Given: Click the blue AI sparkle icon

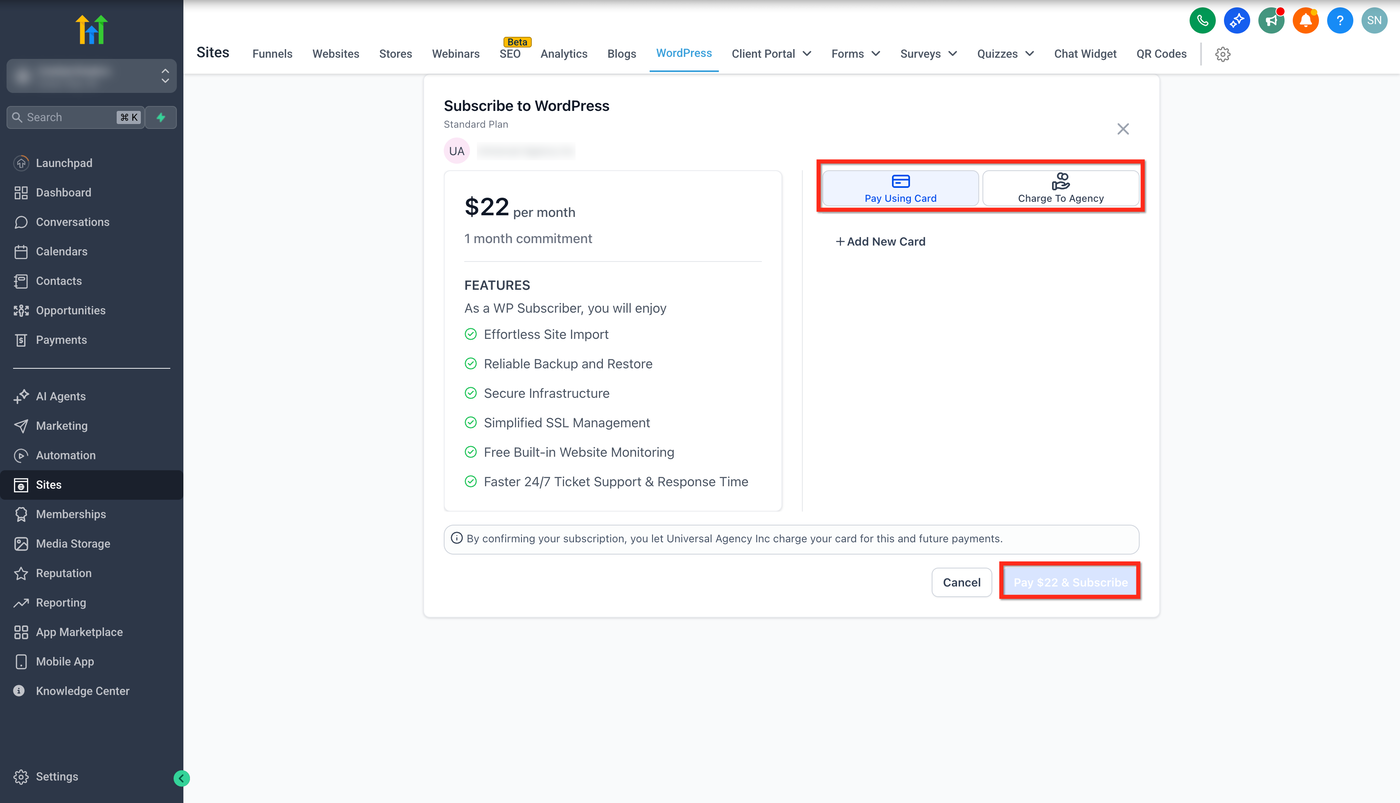Looking at the screenshot, I should pos(1237,20).
